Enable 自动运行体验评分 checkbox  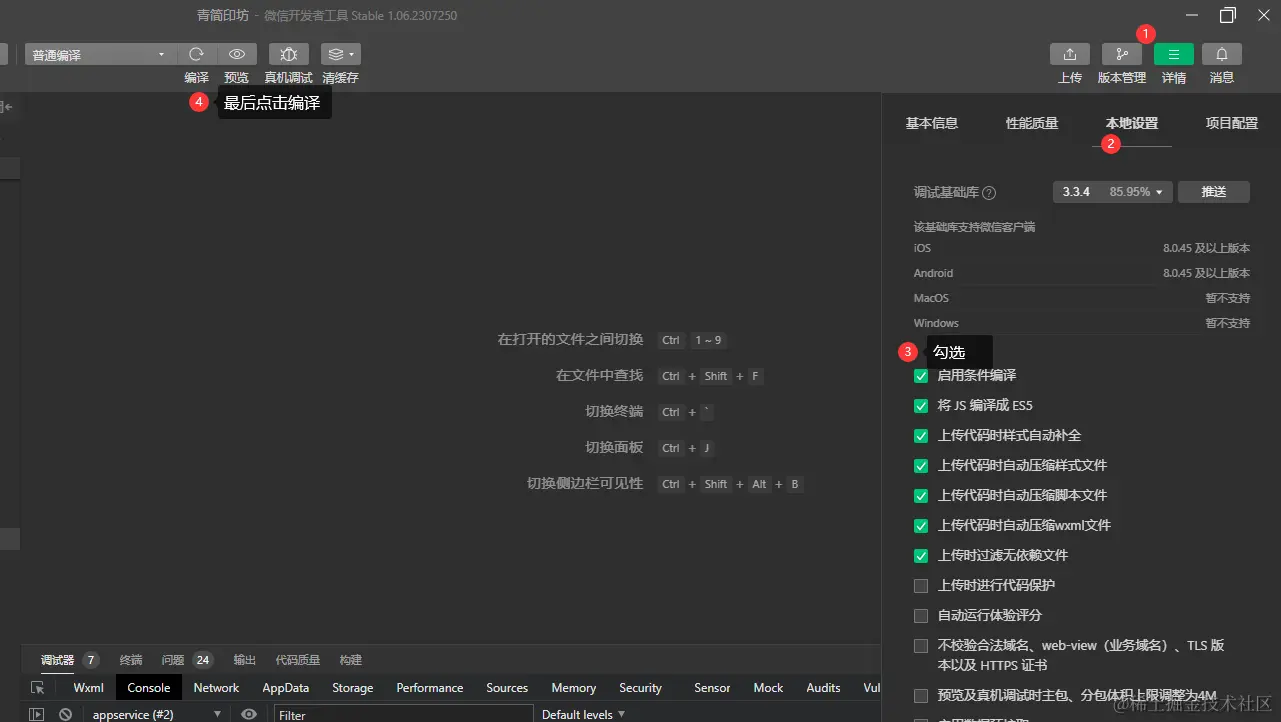tap(921, 616)
